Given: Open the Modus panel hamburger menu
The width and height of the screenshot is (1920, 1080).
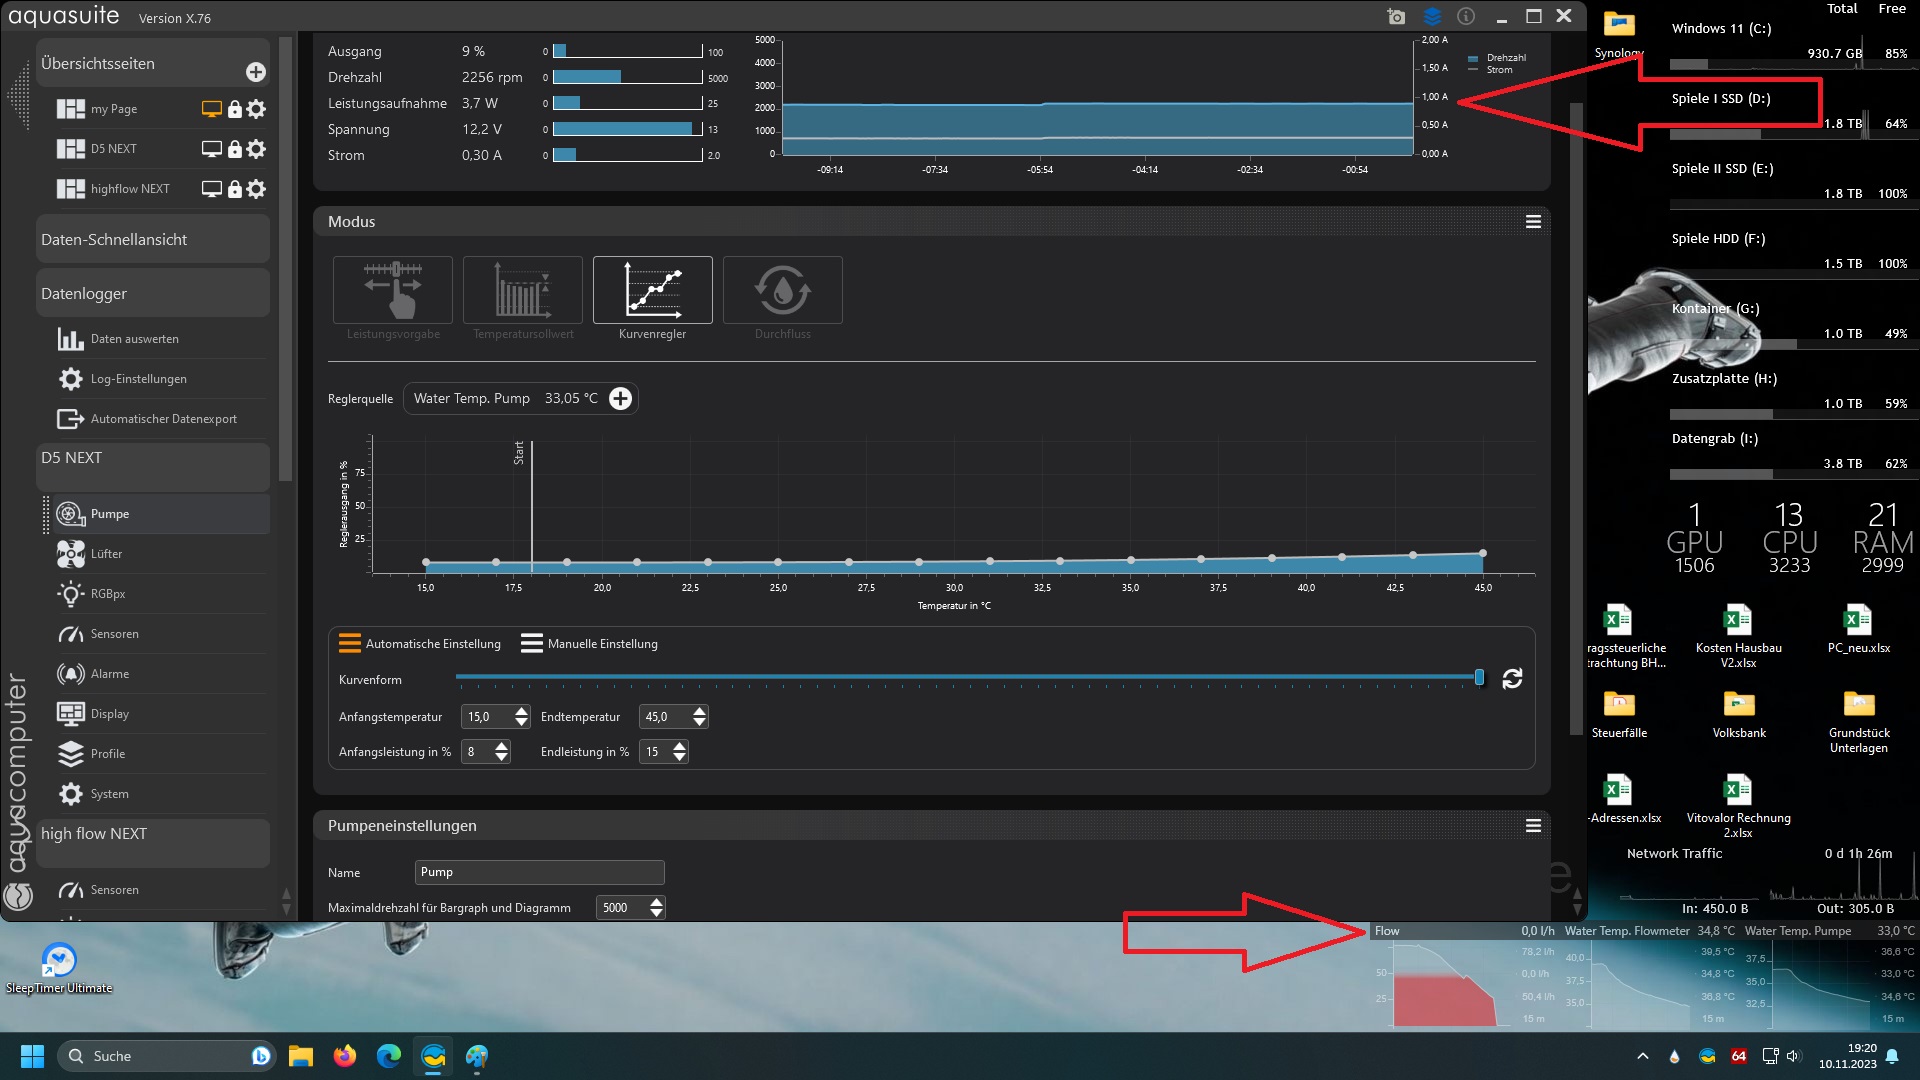Looking at the screenshot, I should (1533, 222).
